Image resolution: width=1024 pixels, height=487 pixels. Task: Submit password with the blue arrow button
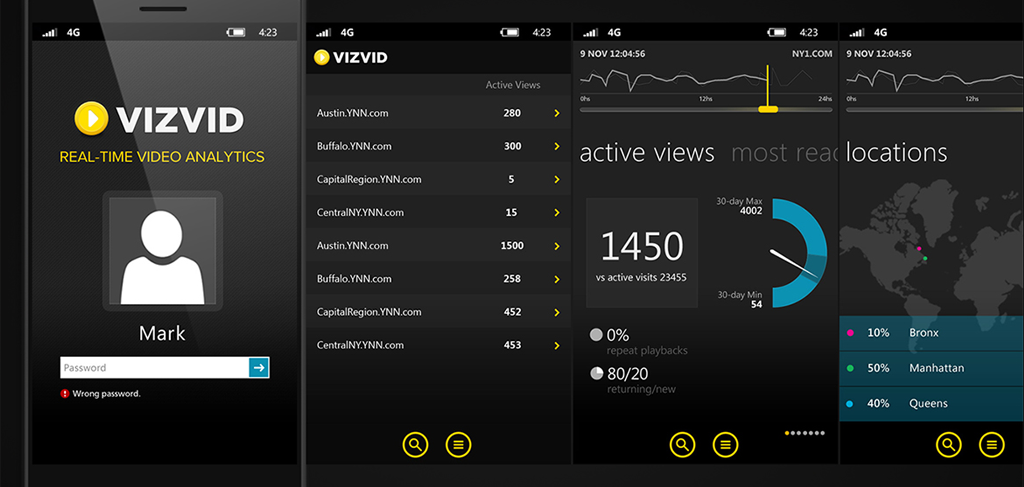(x=259, y=368)
